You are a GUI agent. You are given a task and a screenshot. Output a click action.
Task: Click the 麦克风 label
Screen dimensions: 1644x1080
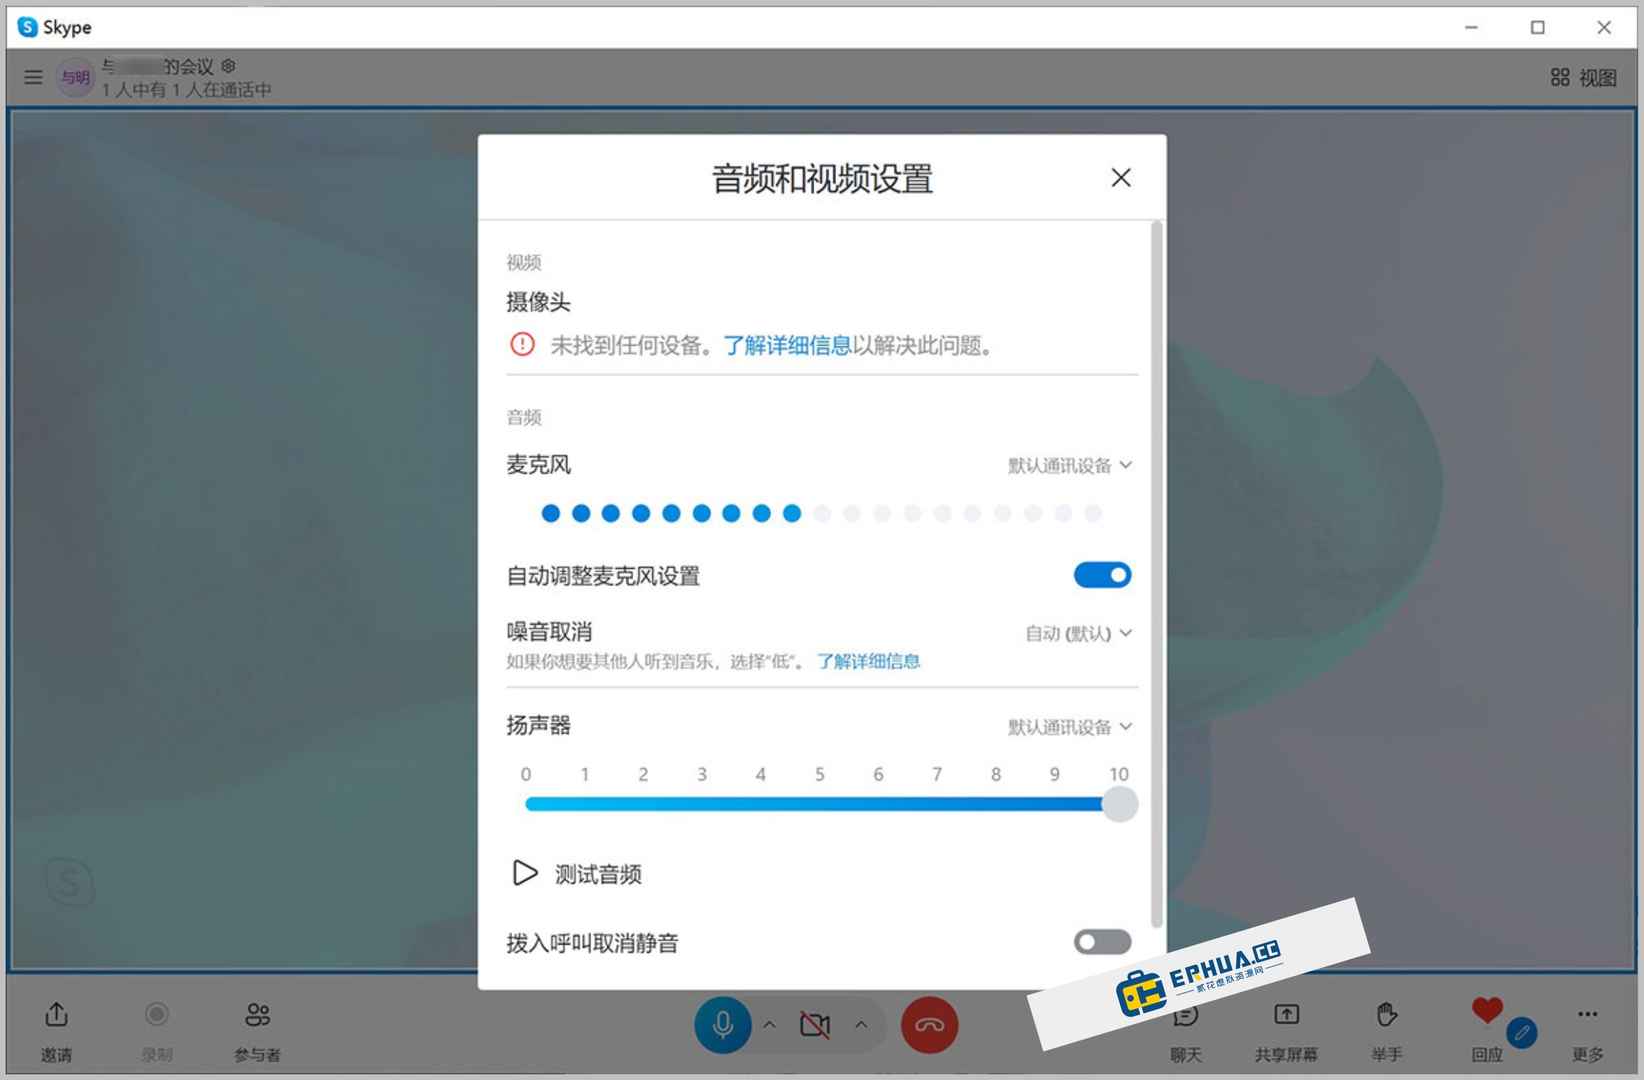(538, 465)
